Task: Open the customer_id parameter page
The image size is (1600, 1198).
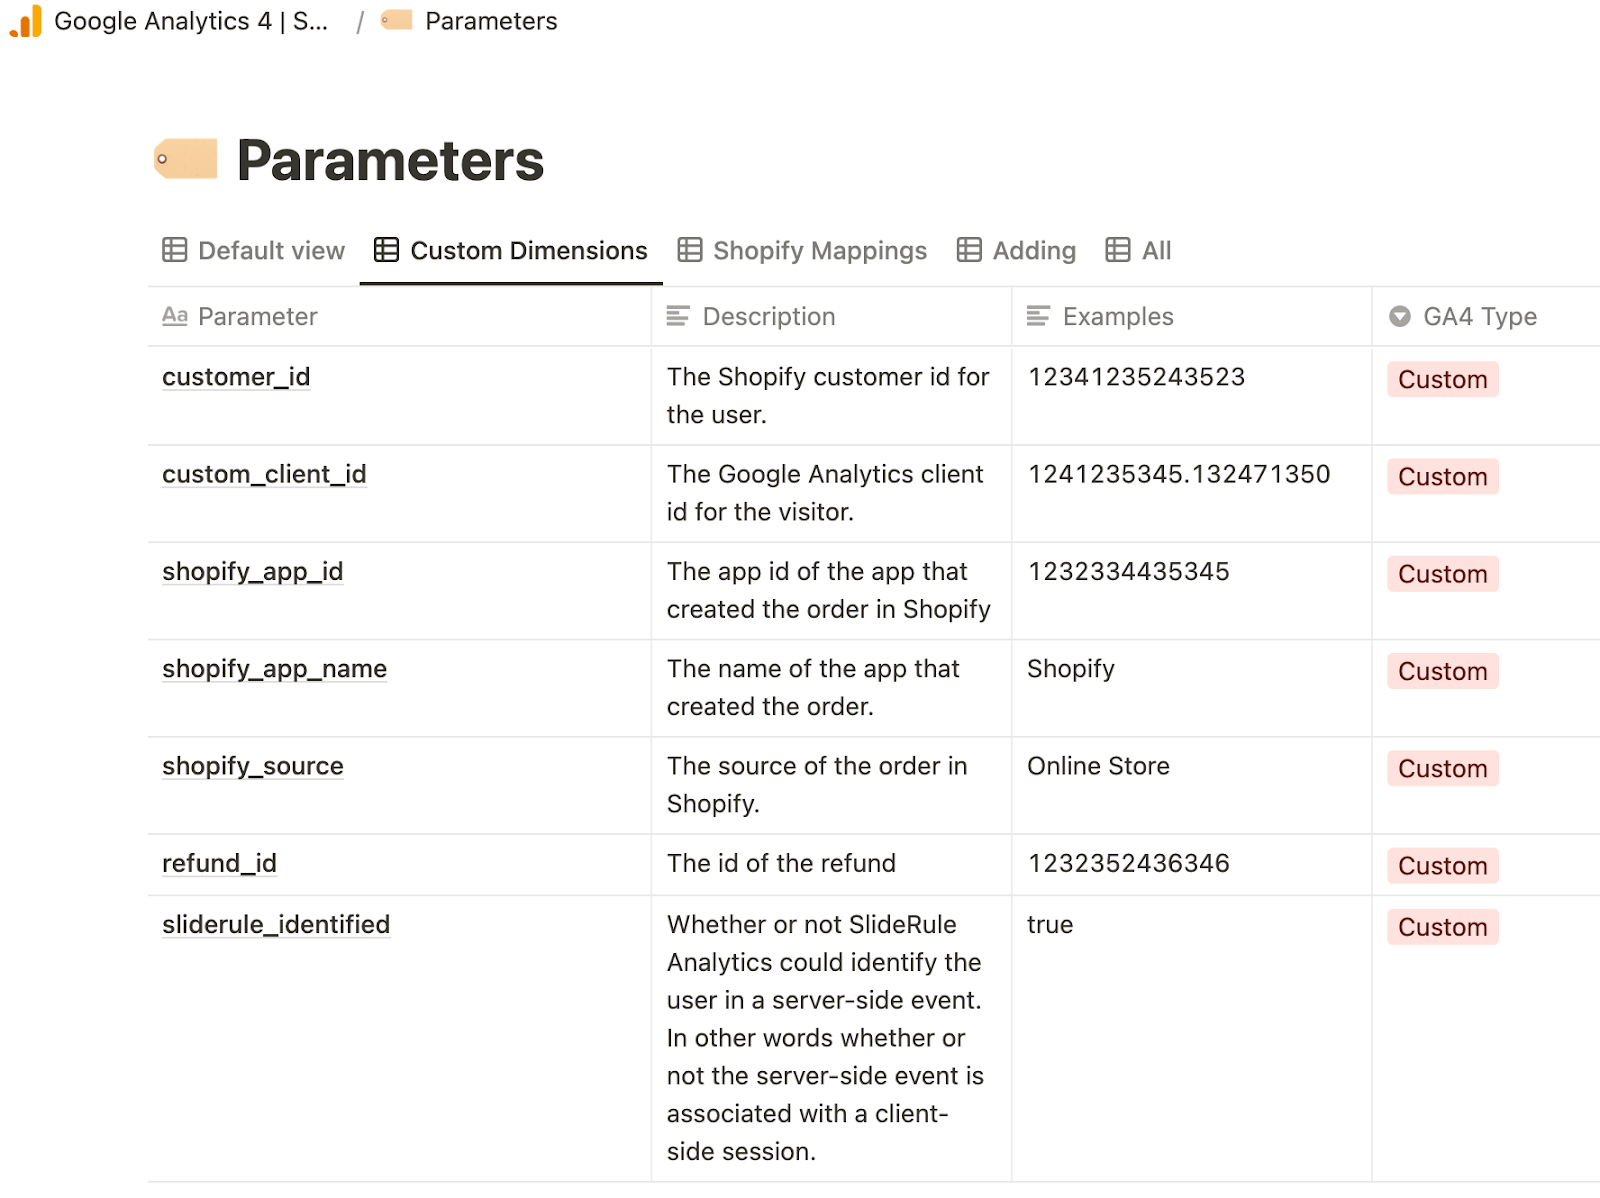Action: click(x=236, y=377)
